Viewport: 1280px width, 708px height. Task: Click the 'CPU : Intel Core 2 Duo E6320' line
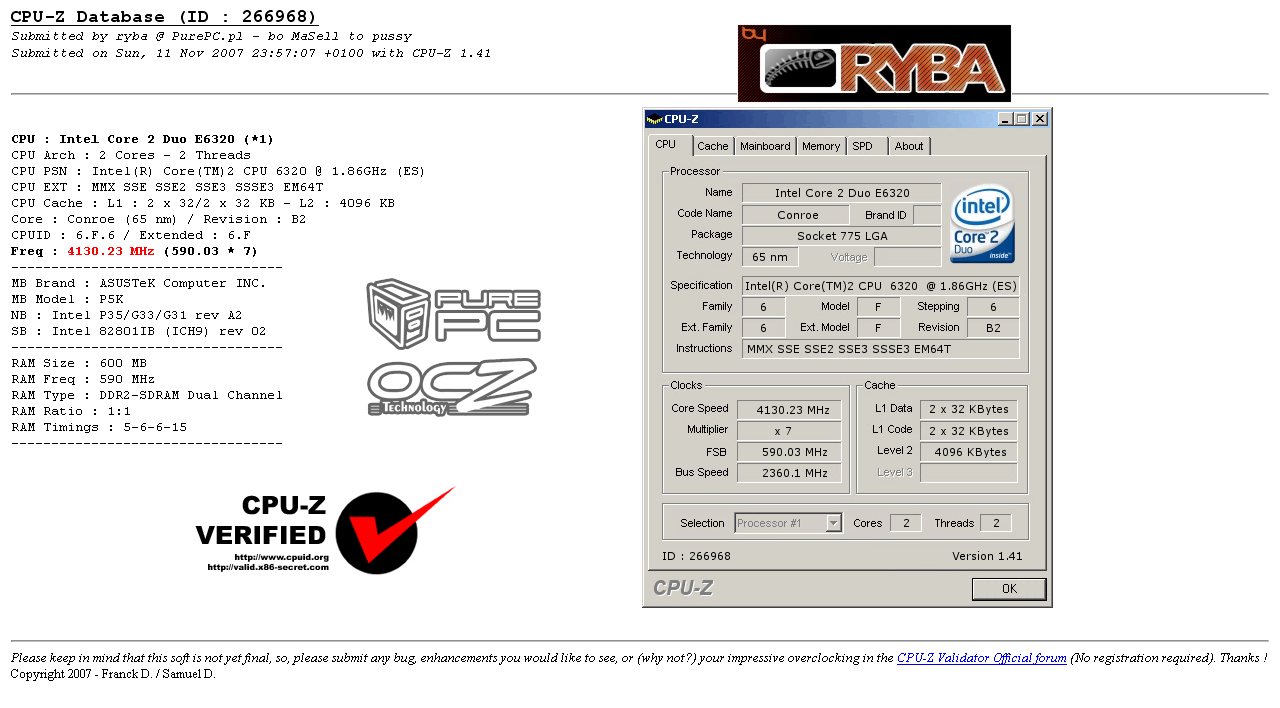143,139
